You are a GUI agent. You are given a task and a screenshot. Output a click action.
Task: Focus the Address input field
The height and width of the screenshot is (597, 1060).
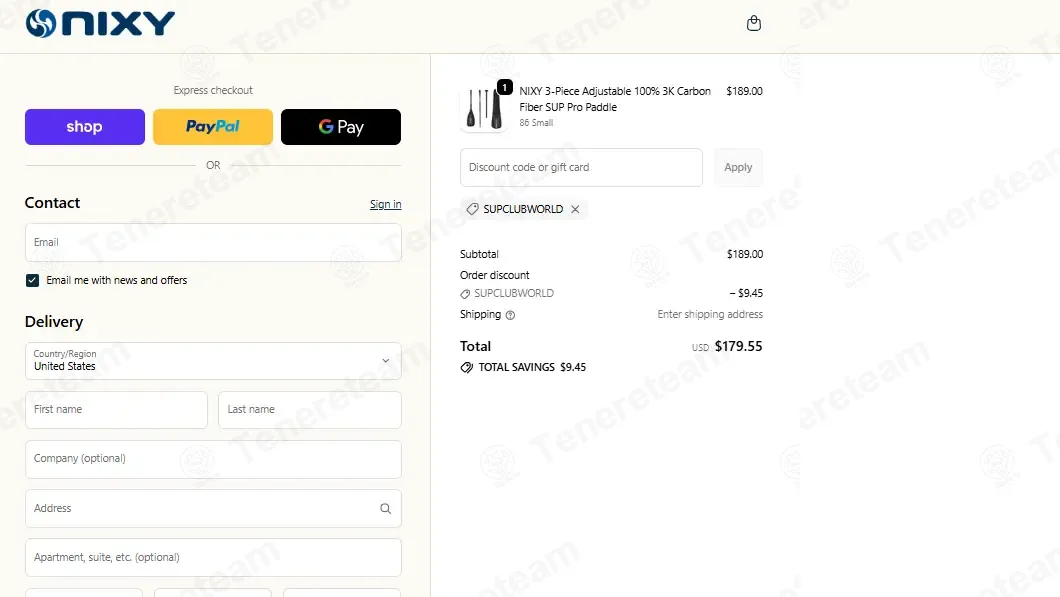click(x=213, y=508)
